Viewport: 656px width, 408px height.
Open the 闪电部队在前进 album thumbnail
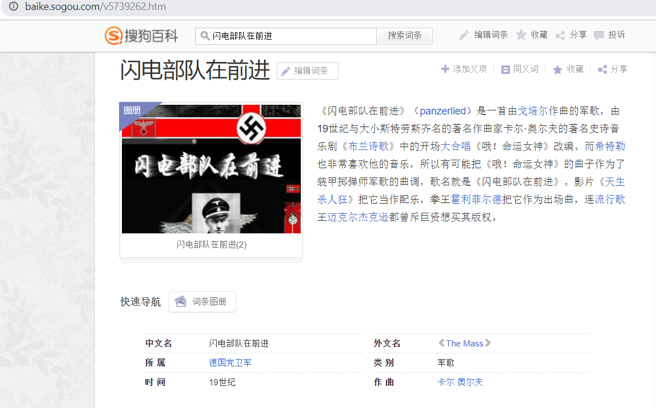point(211,168)
